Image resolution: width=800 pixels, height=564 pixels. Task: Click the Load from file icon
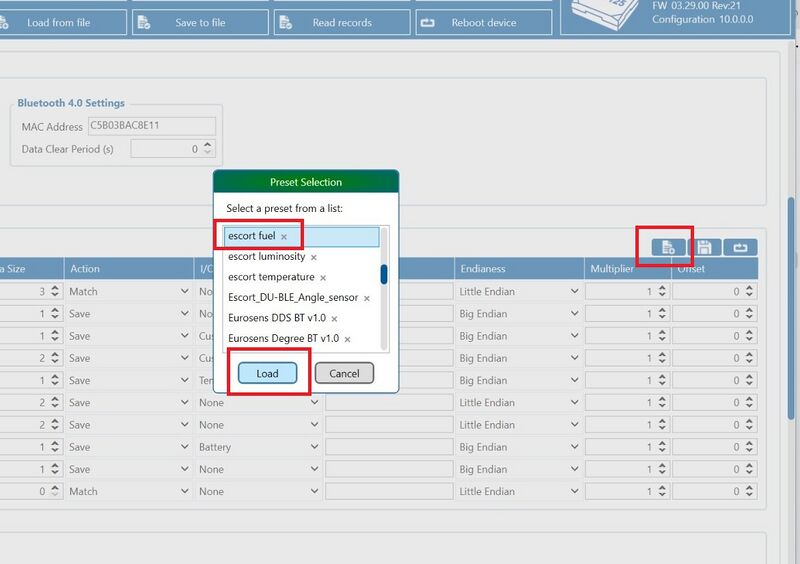point(3,22)
